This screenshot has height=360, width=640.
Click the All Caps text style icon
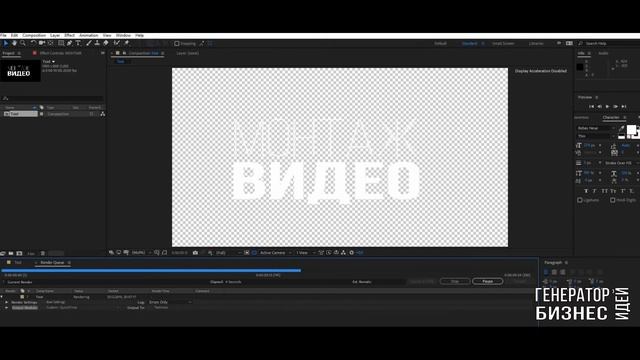(x=604, y=191)
